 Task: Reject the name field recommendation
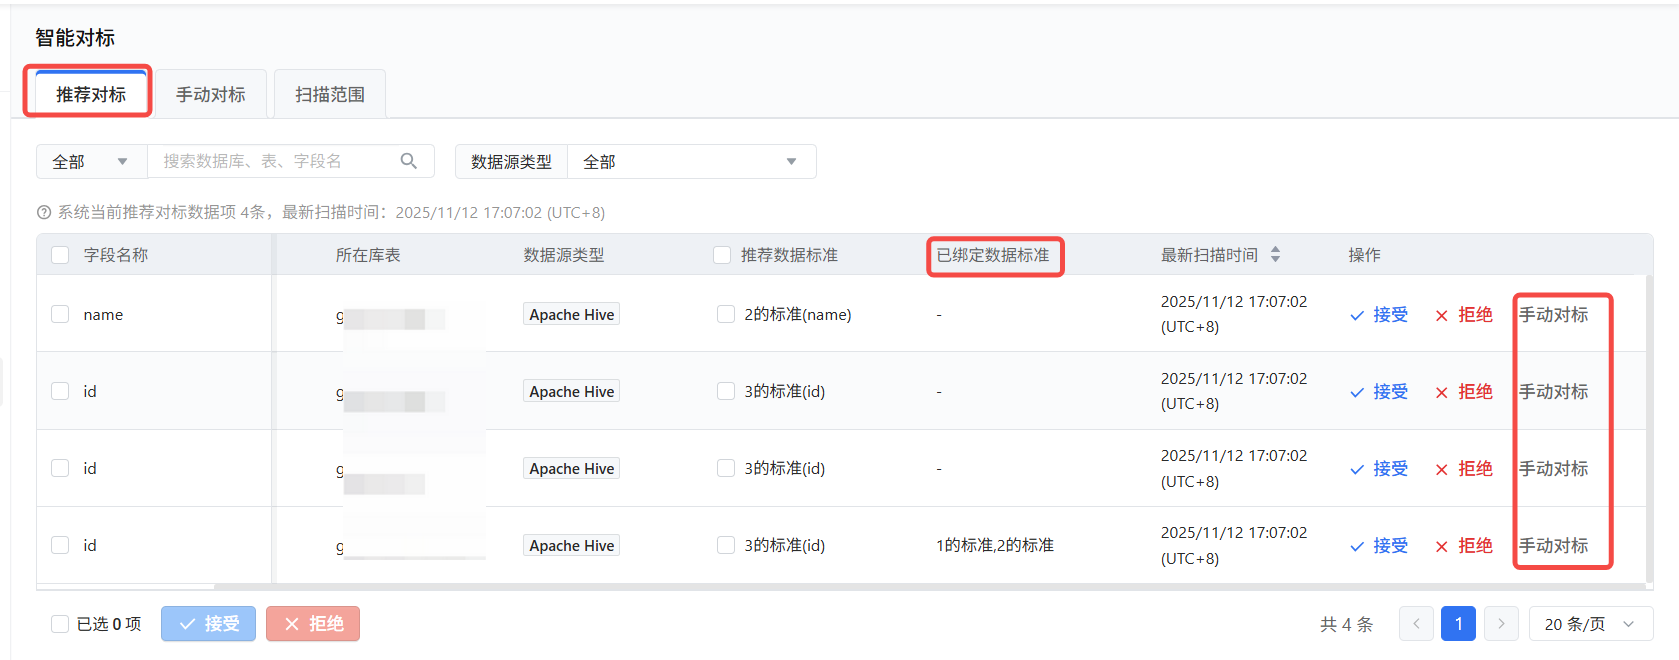click(1464, 315)
